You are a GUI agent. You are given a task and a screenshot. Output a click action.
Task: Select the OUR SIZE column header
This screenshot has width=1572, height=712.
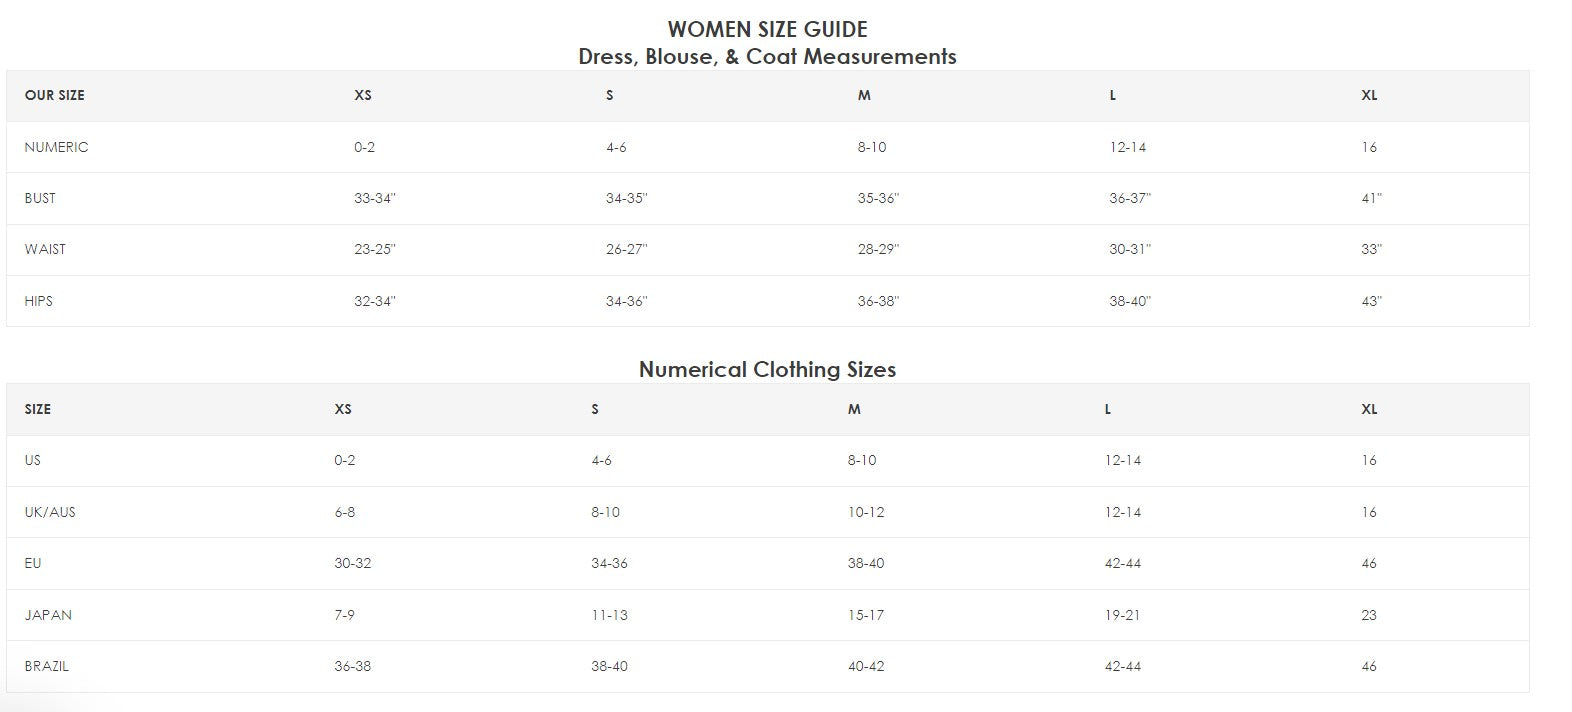click(54, 95)
